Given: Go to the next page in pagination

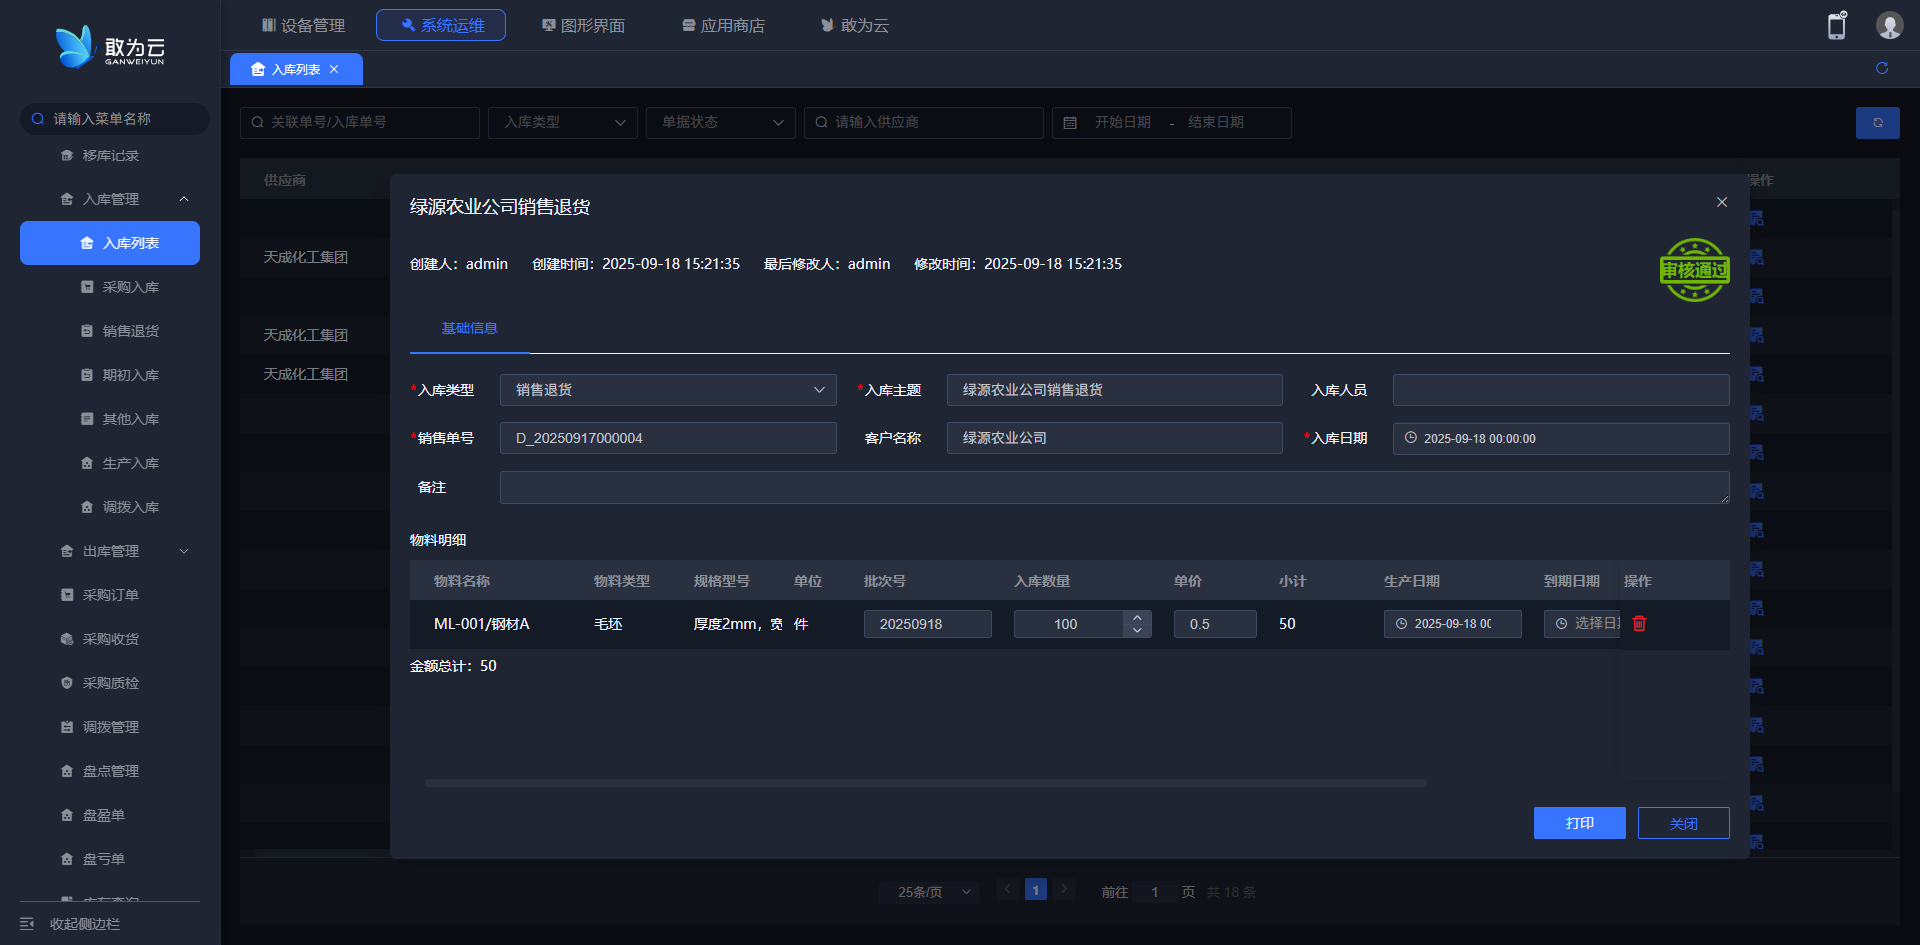Looking at the screenshot, I should coord(1064,890).
